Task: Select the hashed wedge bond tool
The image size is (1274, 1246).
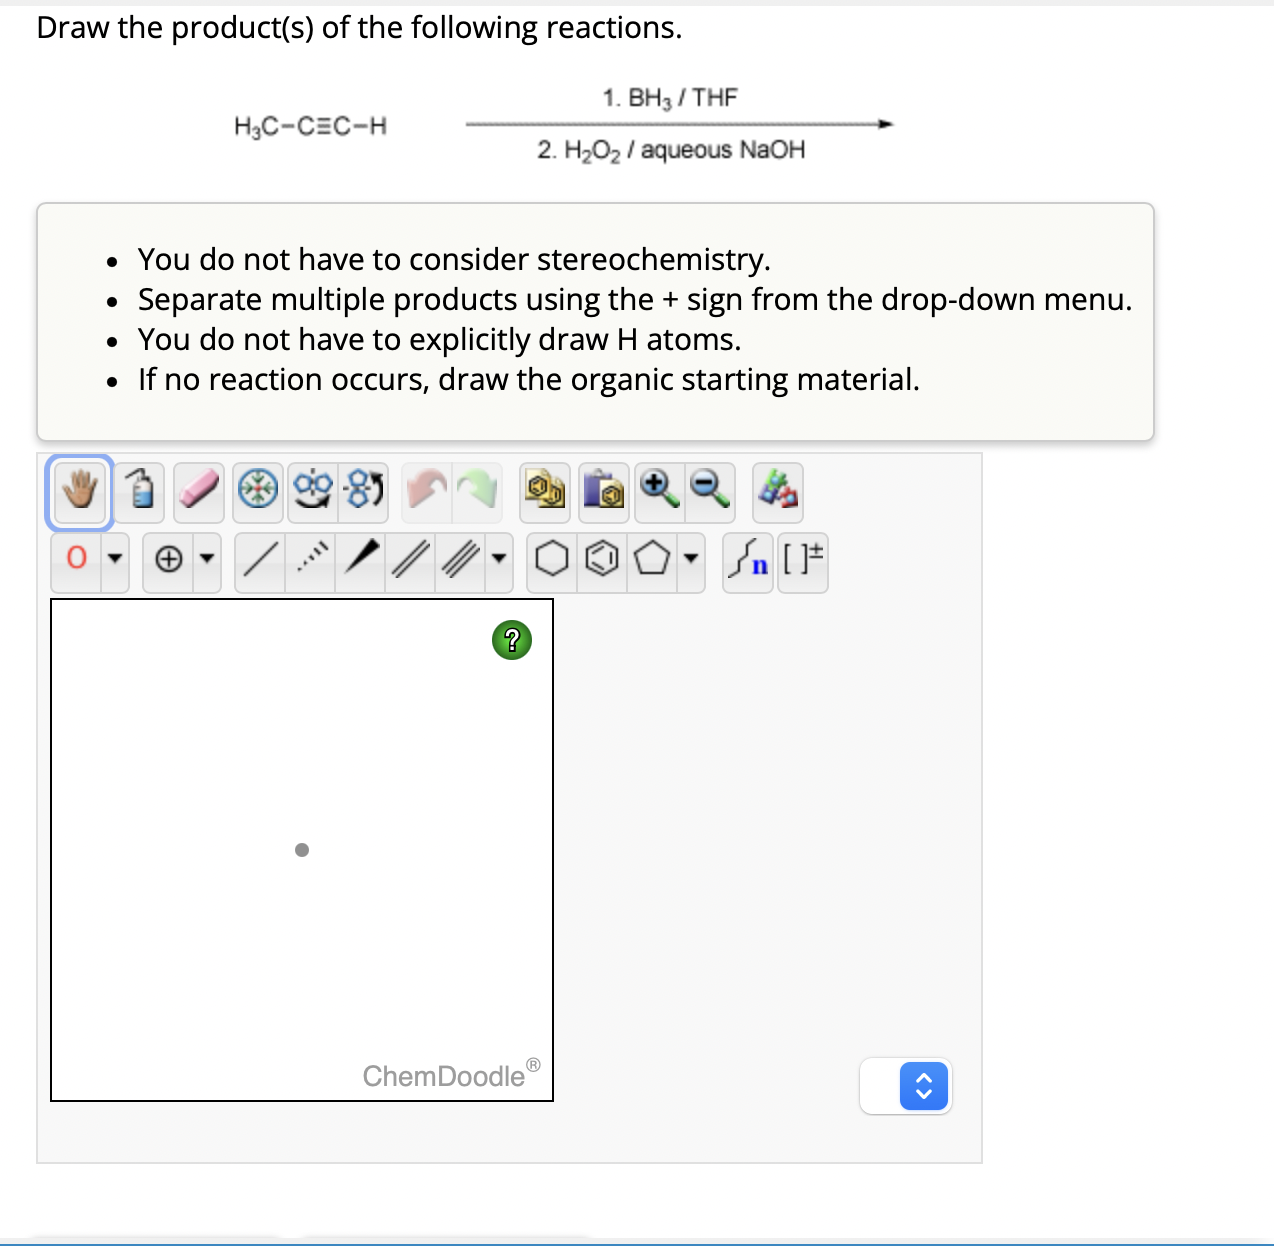Action: pyautogui.click(x=310, y=560)
